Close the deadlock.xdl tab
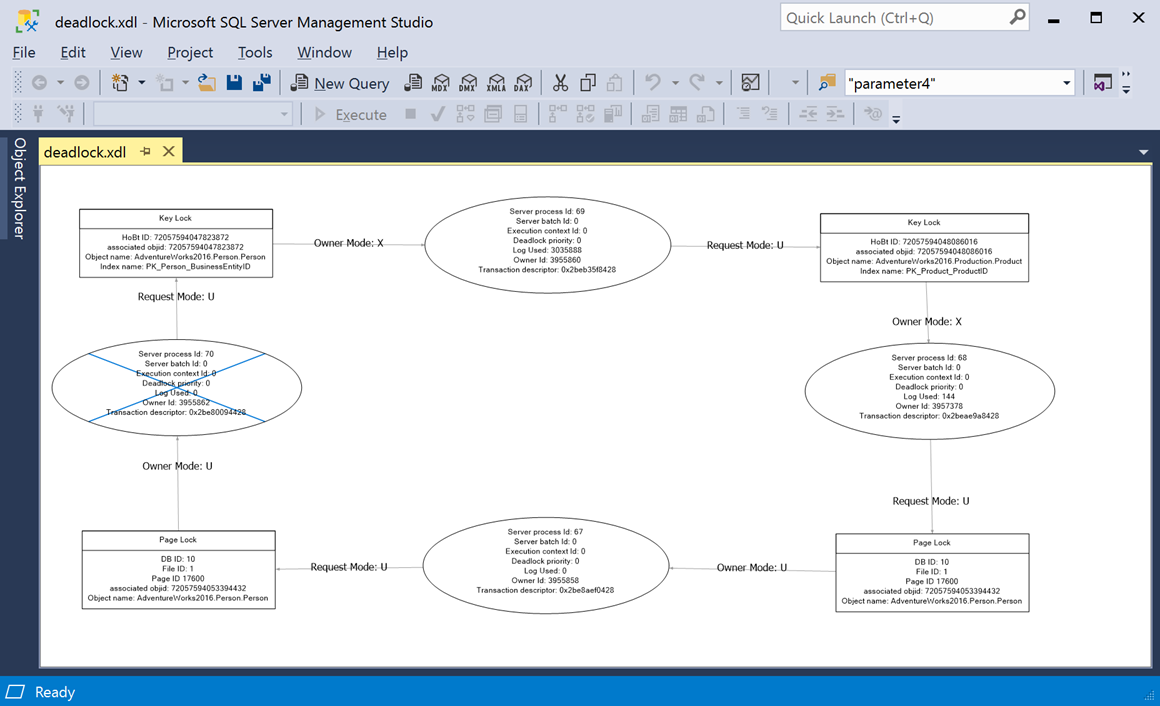The width and height of the screenshot is (1160, 706). (169, 151)
